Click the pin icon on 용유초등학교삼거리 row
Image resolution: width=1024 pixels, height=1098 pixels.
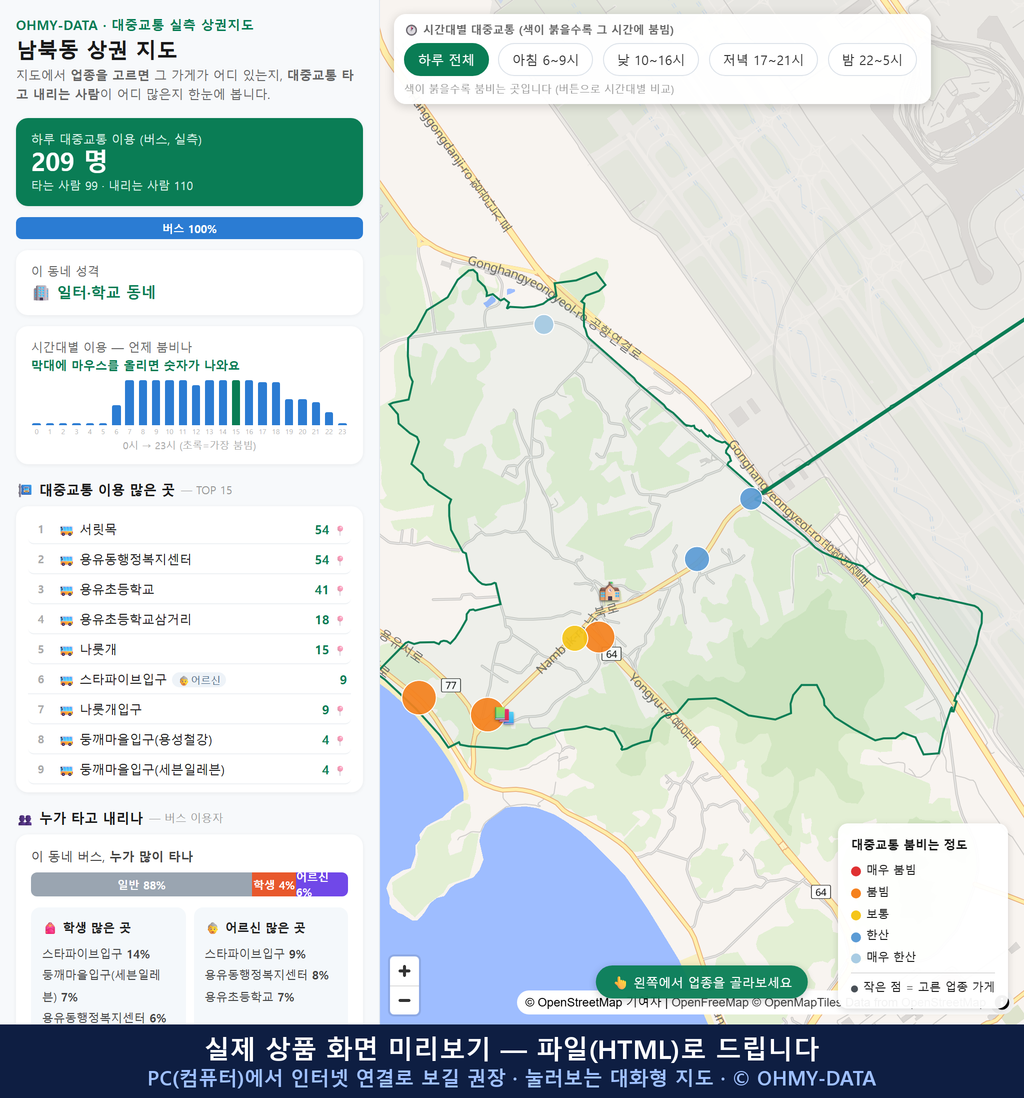(x=340, y=620)
